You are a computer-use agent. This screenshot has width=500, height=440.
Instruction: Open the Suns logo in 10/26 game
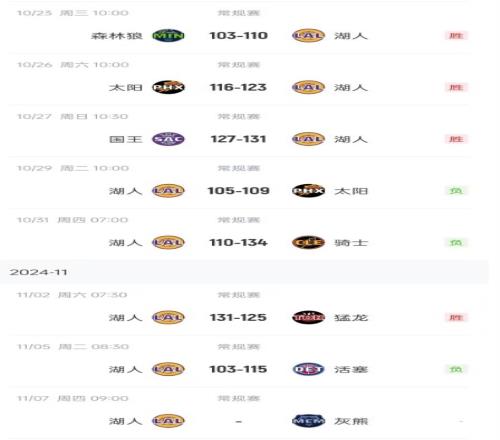tap(168, 87)
